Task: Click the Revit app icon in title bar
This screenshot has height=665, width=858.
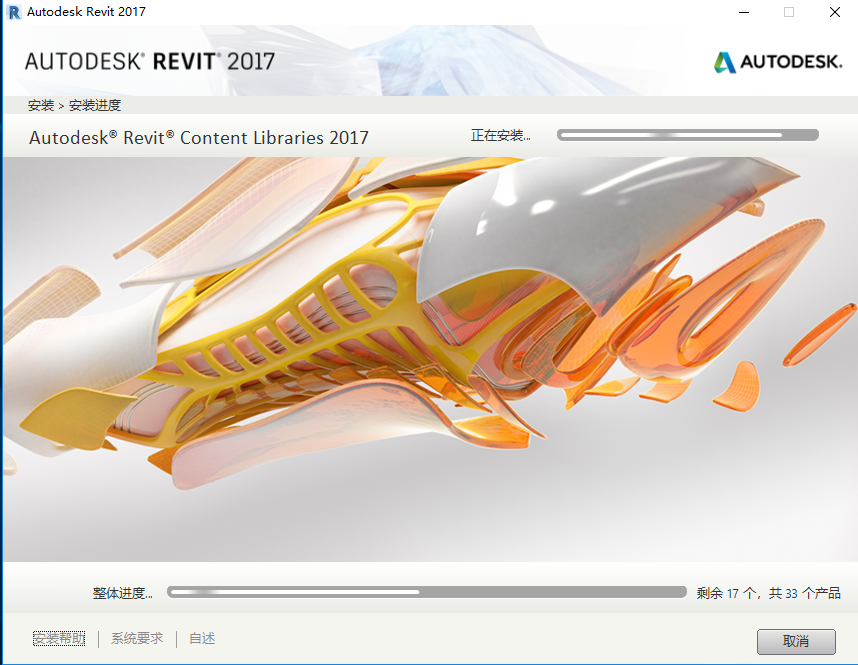Action: [14, 11]
